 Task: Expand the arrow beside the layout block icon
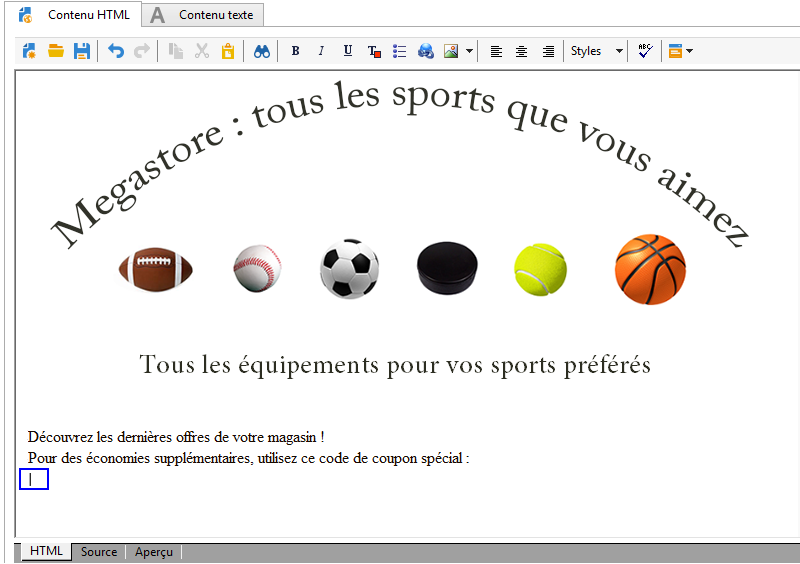[x=690, y=51]
